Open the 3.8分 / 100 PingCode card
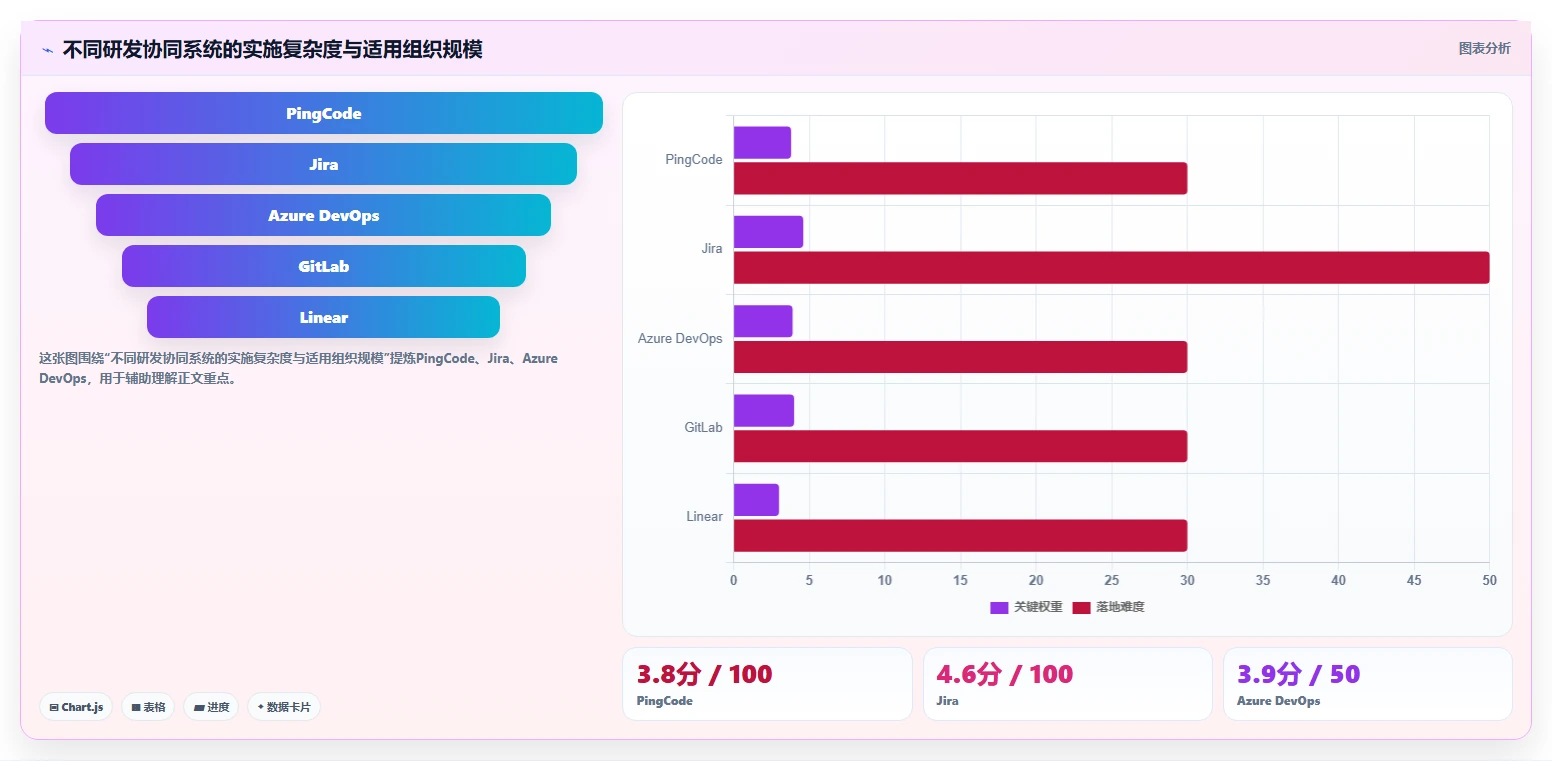The width and height of the screenshot is (1552, 761). click(767, 684)
